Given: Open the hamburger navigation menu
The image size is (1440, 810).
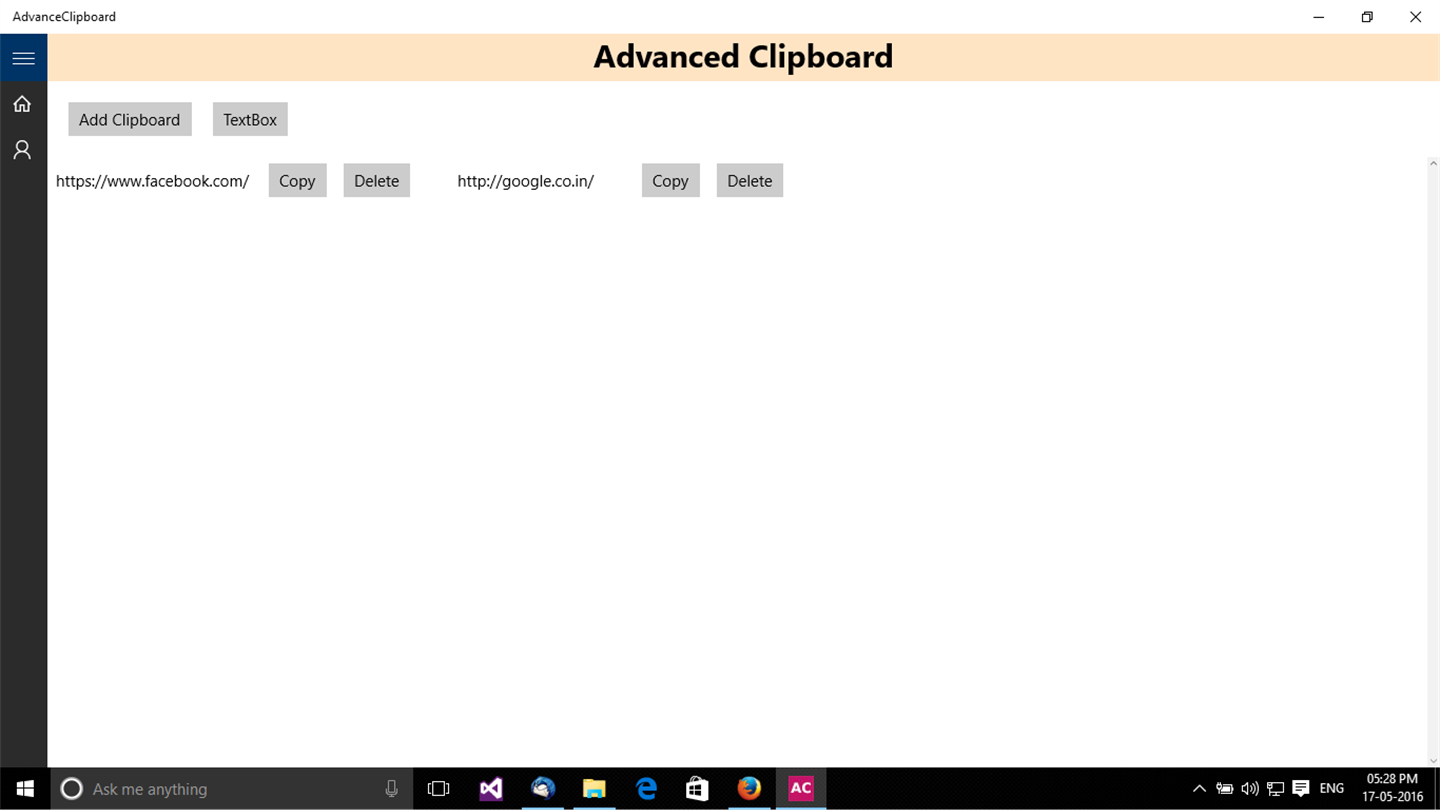Looking at the screenshot, I should click(23, 58).
